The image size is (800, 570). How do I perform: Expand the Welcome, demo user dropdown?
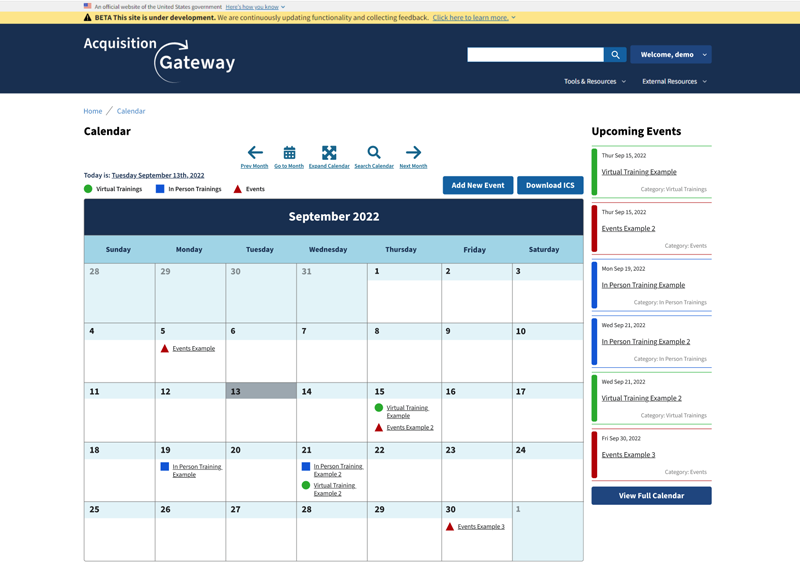tap(671, 55)
